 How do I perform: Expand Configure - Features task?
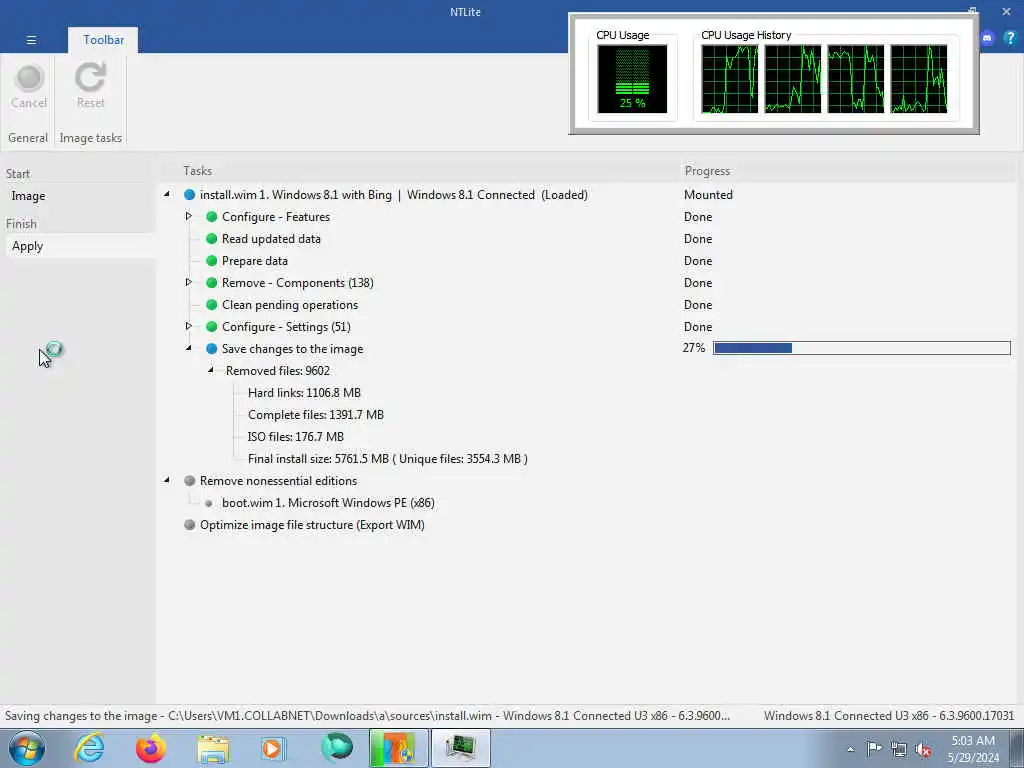(x=189, y=216)
